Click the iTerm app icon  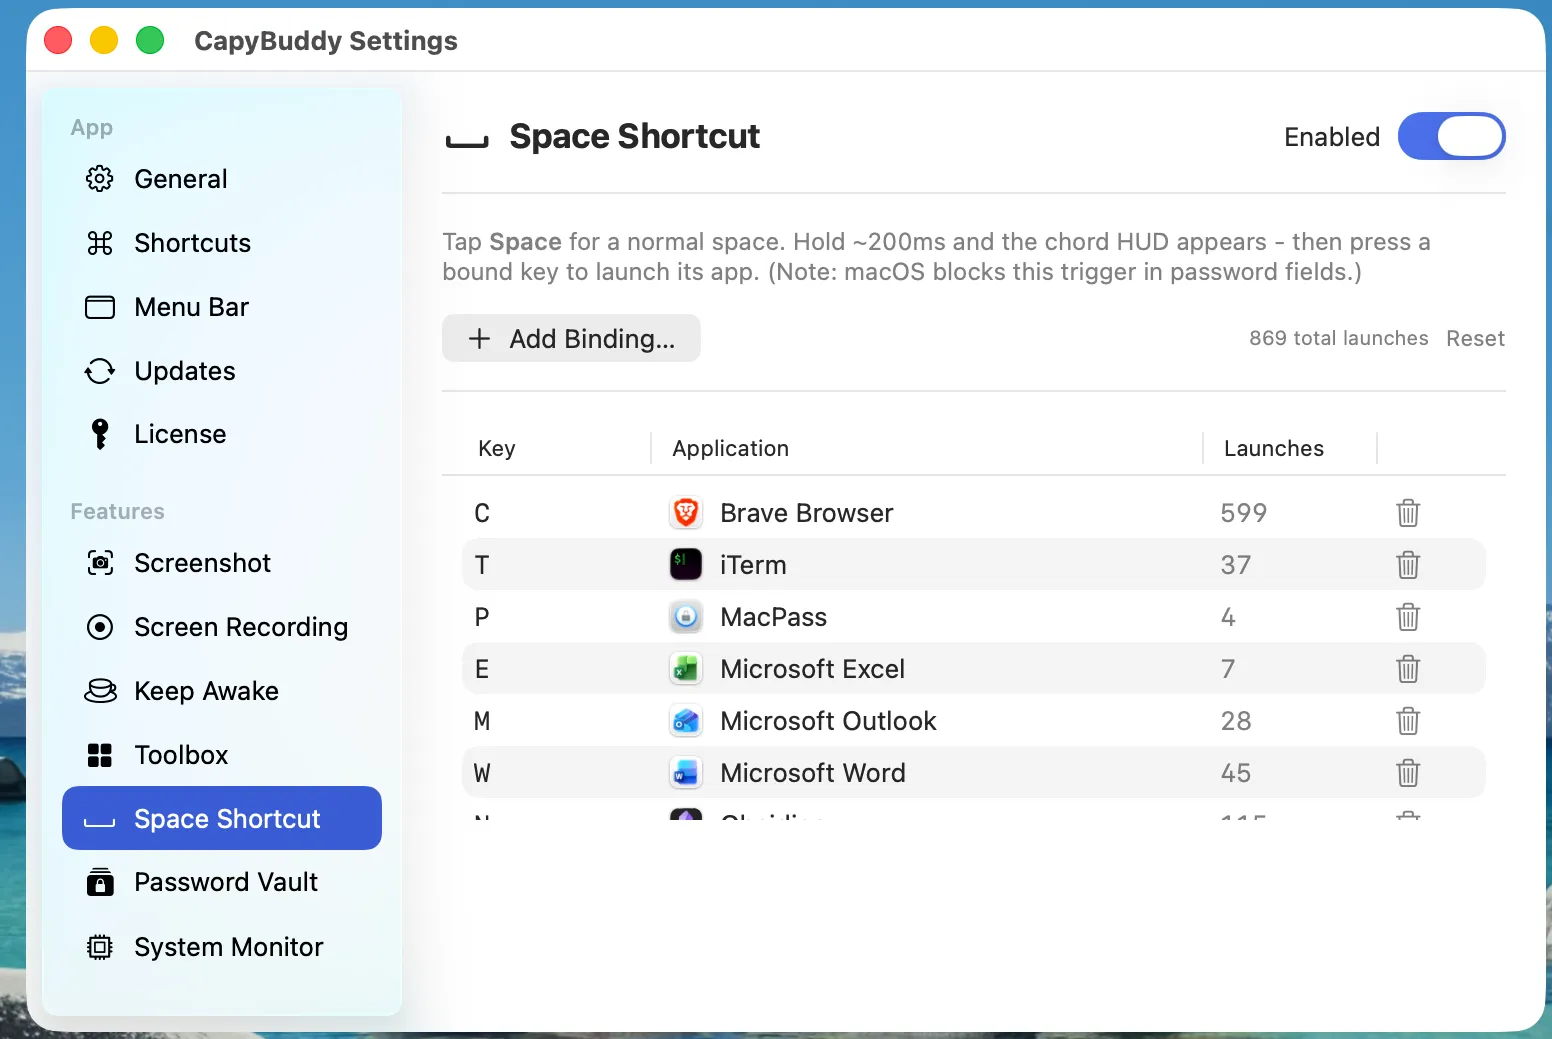click(x=686, y=565)
